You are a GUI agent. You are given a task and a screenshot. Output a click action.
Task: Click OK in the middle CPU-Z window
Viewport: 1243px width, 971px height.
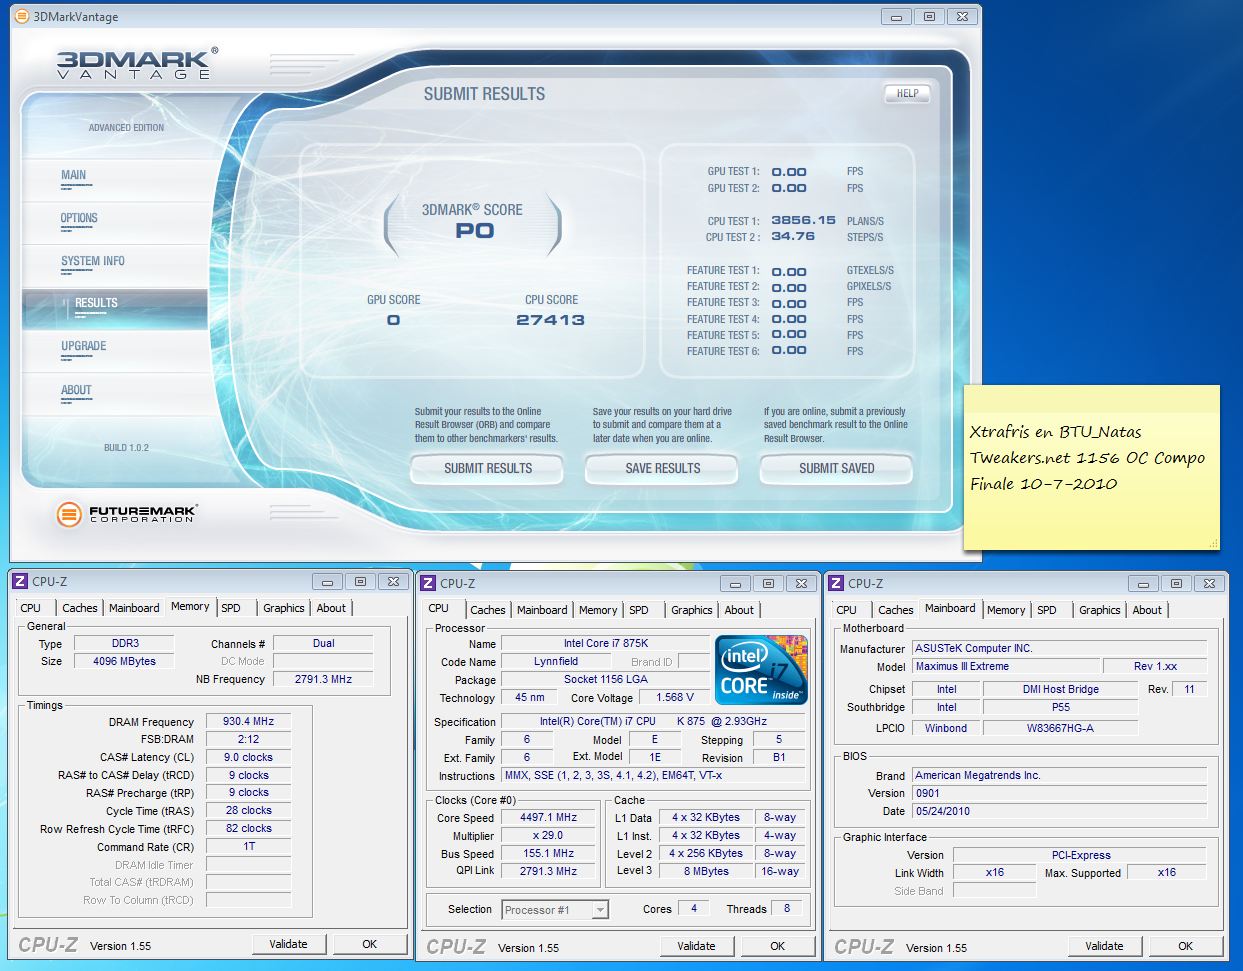pyautogui.click(x=777, y=946)
